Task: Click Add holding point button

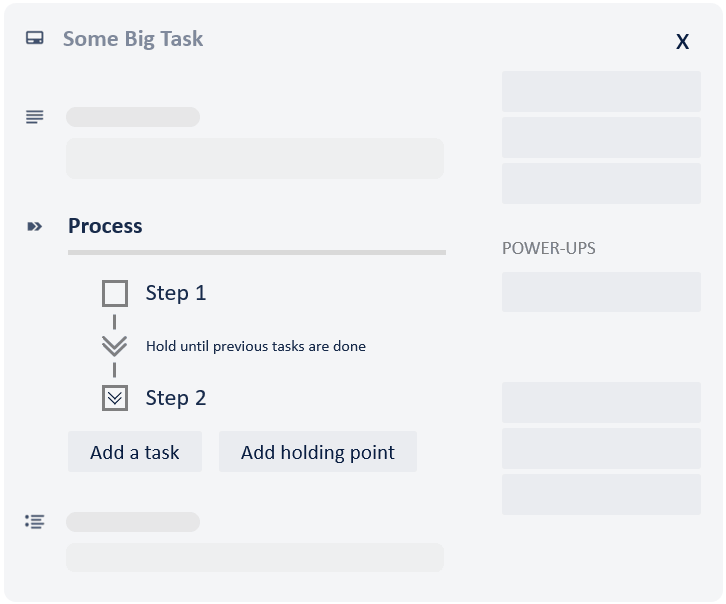Action: tap(318, 452)
